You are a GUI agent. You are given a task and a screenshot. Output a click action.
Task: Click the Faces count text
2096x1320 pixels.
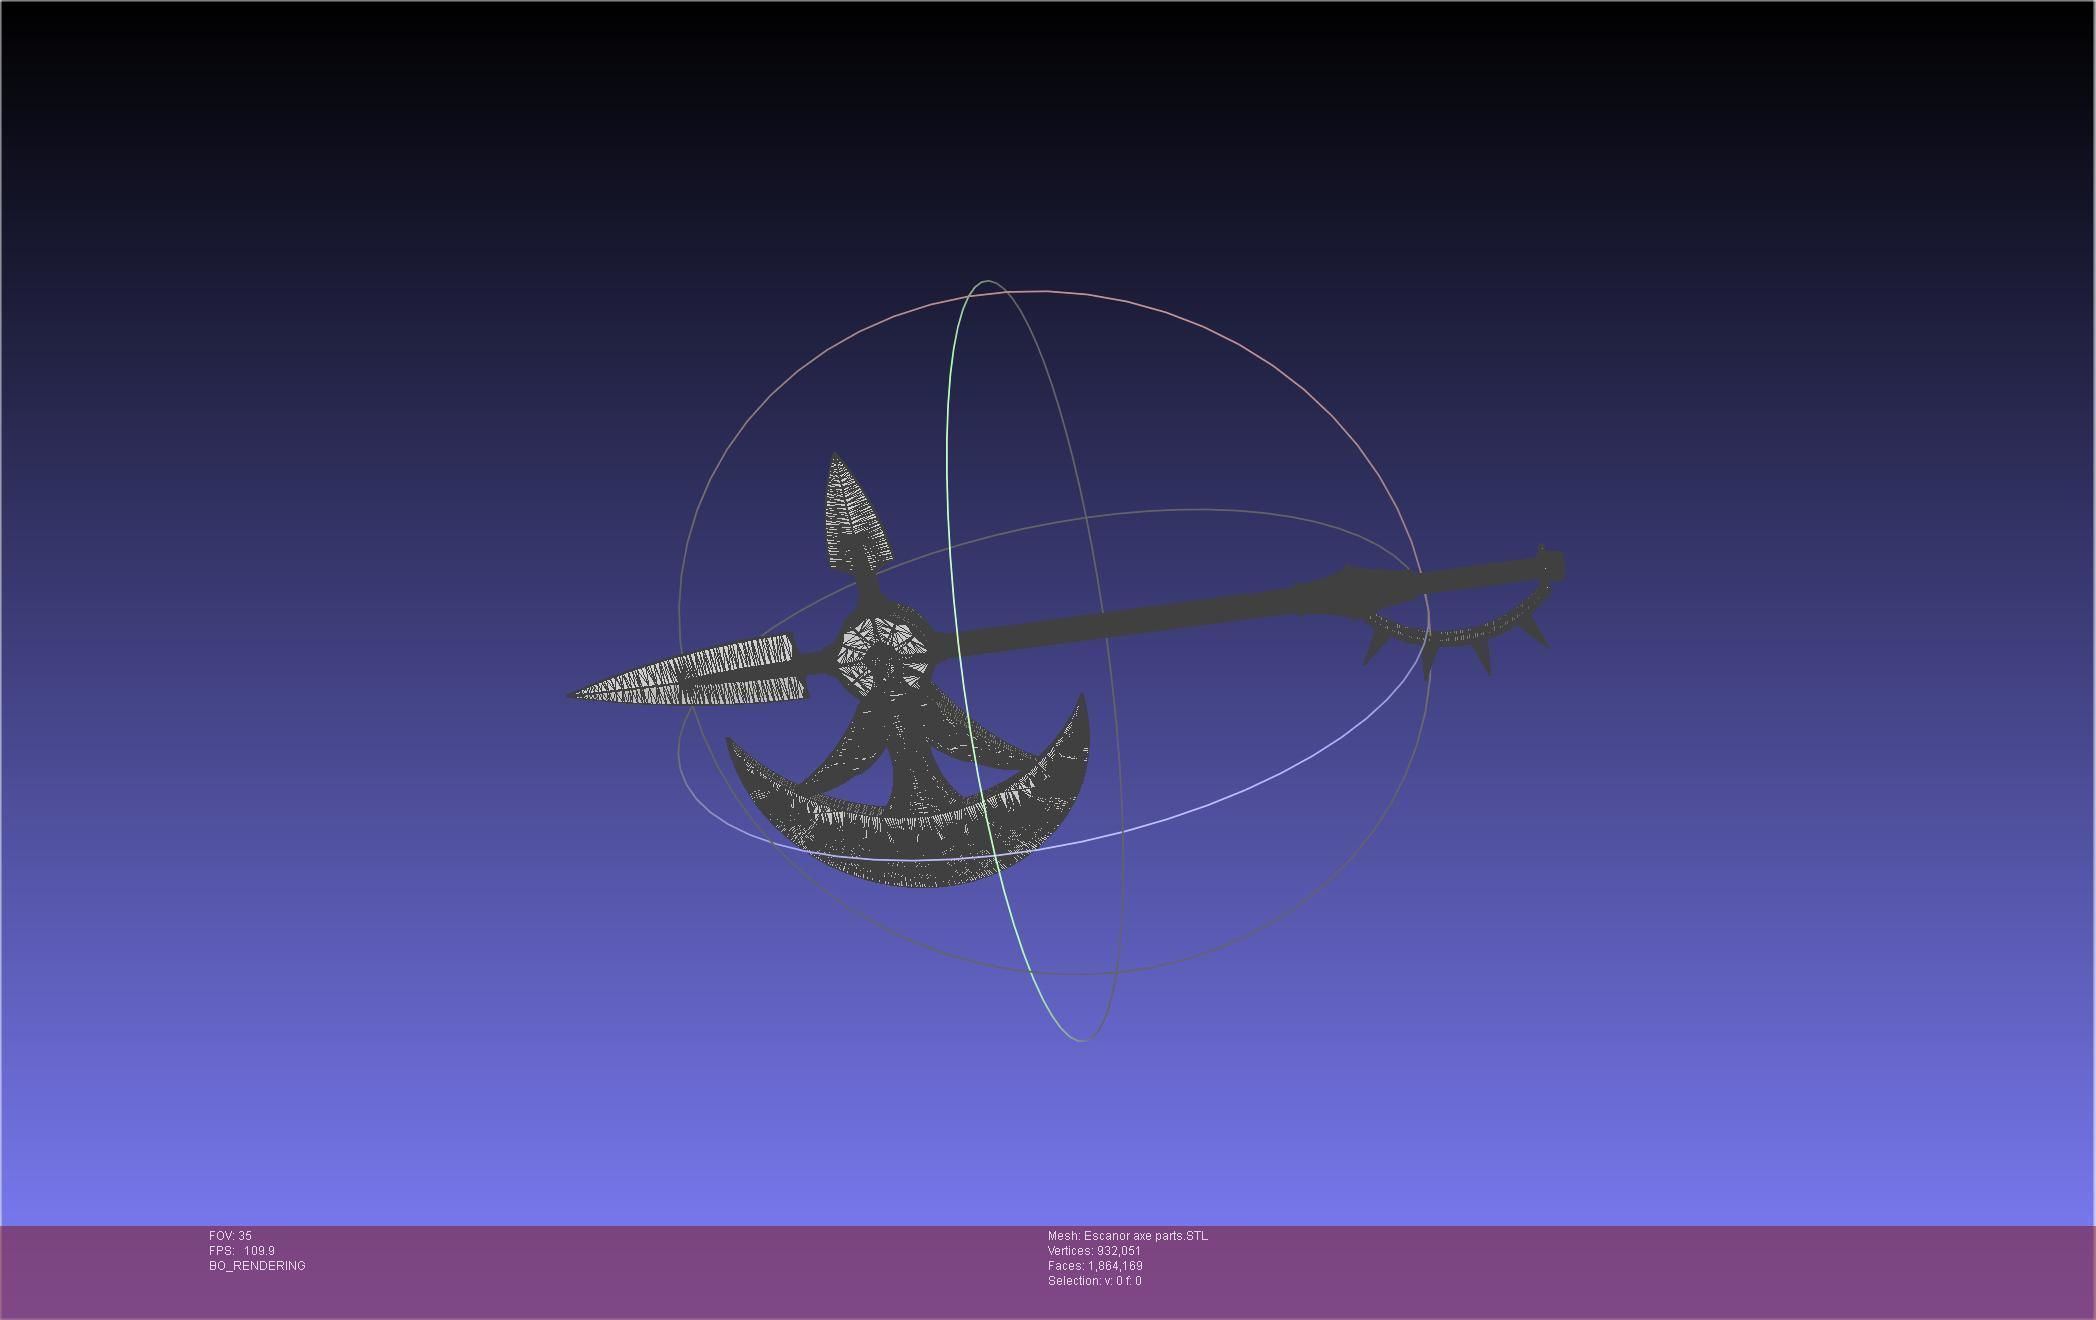tap(1095, 1266)
